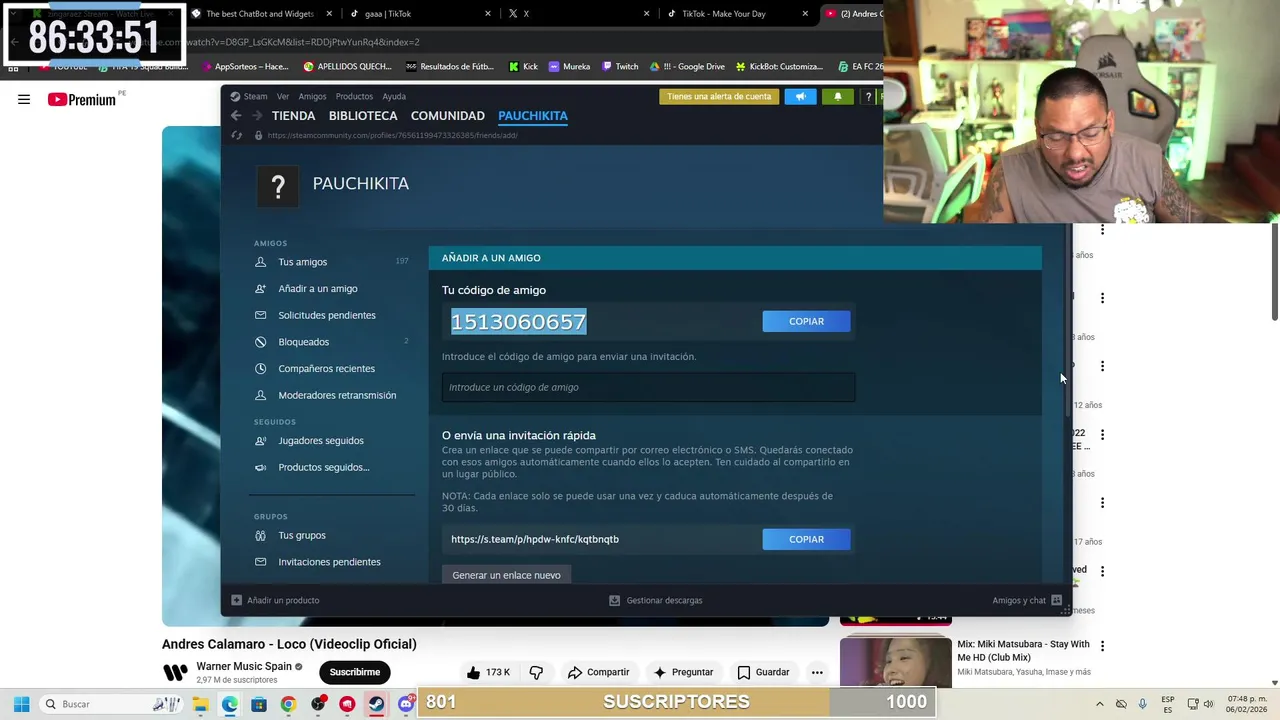The height and width of the screenshot is (720, 1280).
Task: Open Steam announcements megaphone icon
Action: [800, 96]
